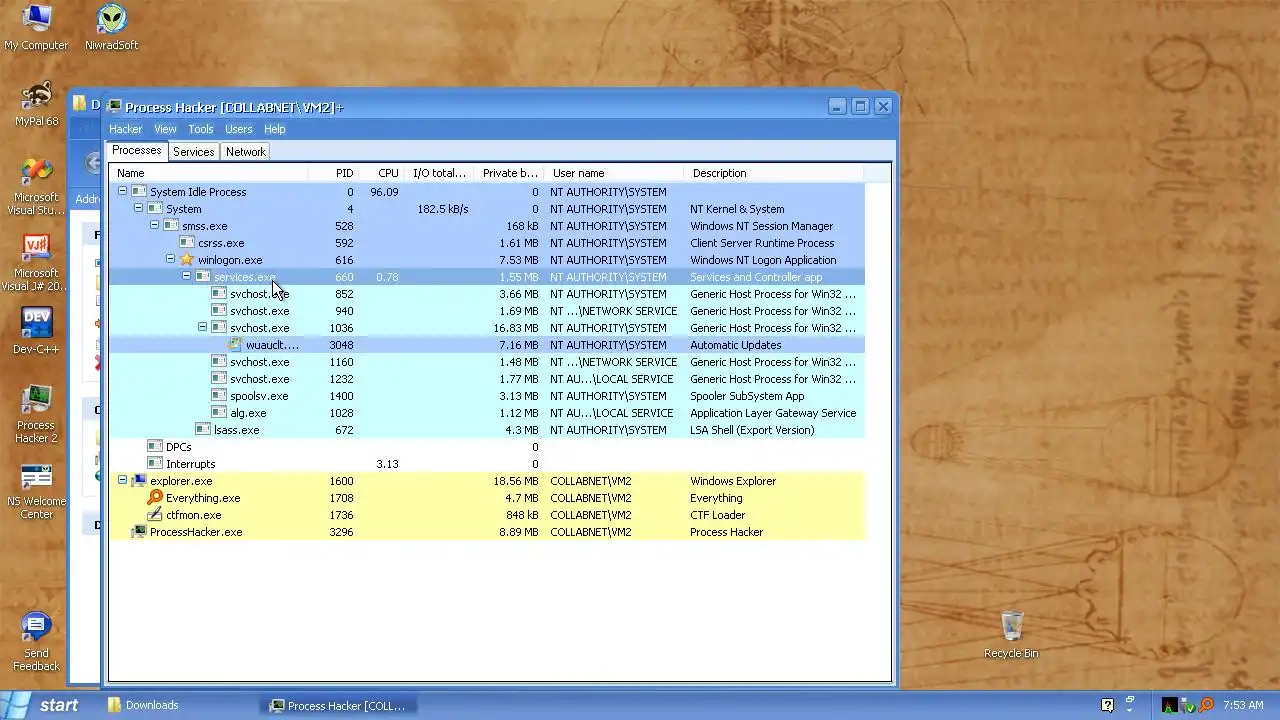This screenshot has width=1280, height=720.
Task: Click the Windows start button
Action: (47, 705)
